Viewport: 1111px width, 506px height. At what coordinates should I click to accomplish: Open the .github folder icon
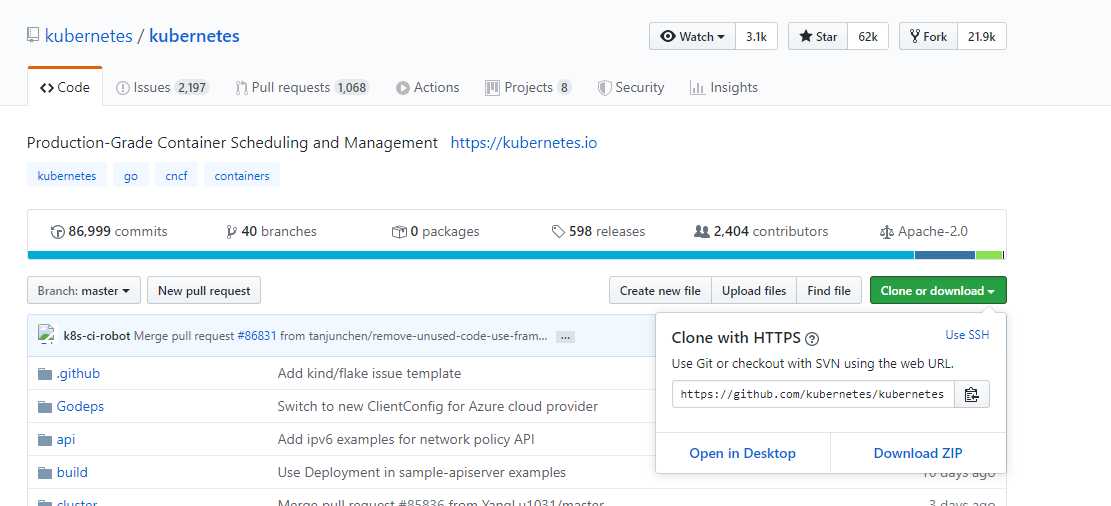45,373
